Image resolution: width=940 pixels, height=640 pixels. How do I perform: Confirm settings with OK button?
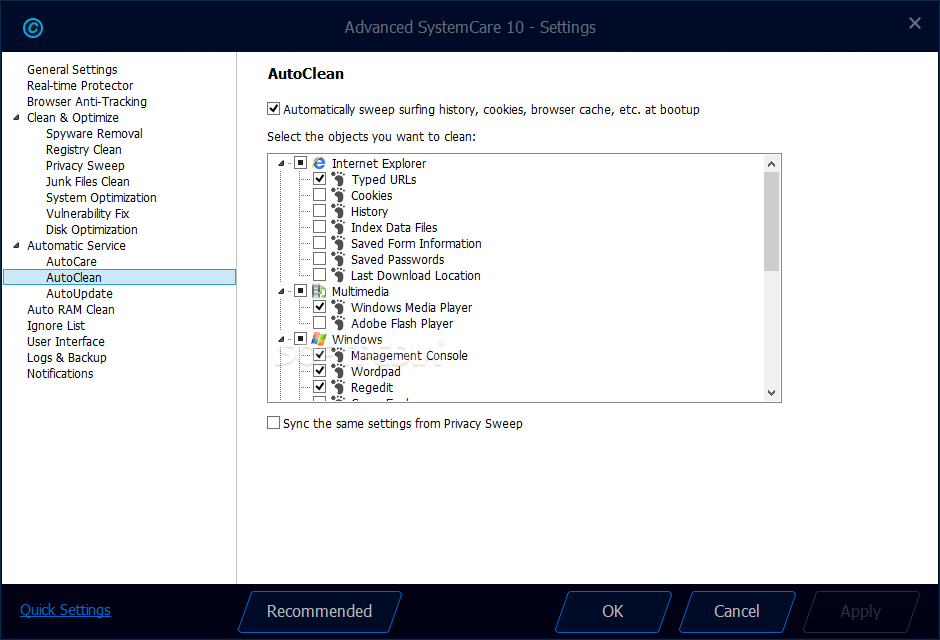pos(613,611)
